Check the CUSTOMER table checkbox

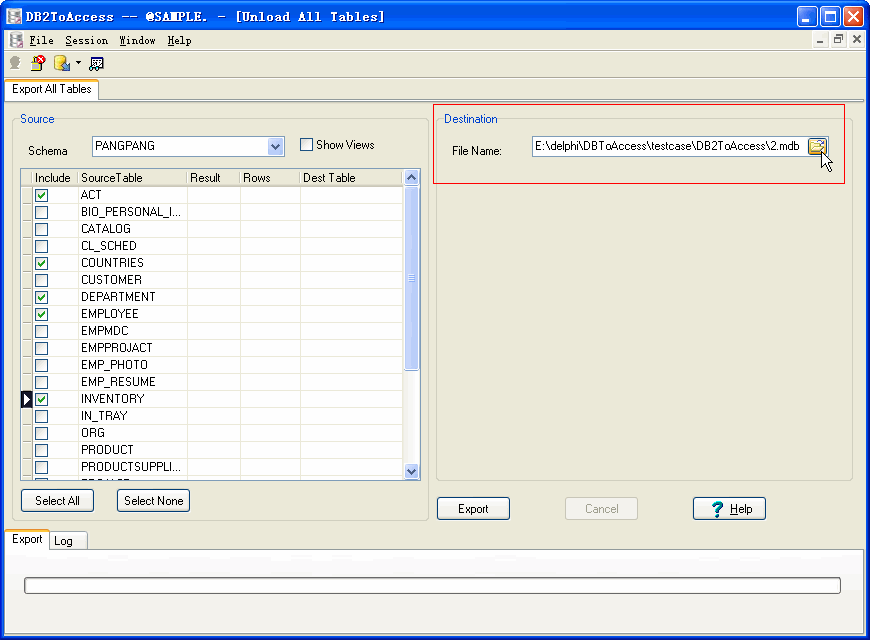pyautogui.click(x=42, y=280)
